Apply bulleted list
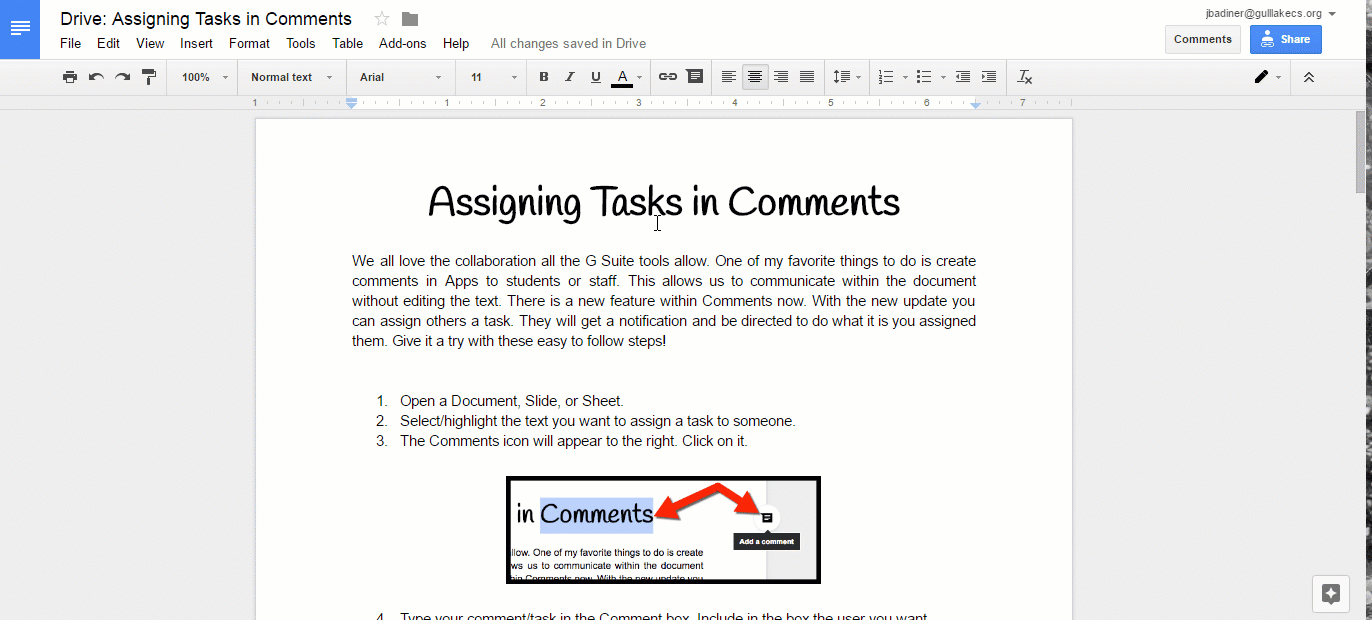Viewport: 1372px width, 620px height. coord(924,77)
